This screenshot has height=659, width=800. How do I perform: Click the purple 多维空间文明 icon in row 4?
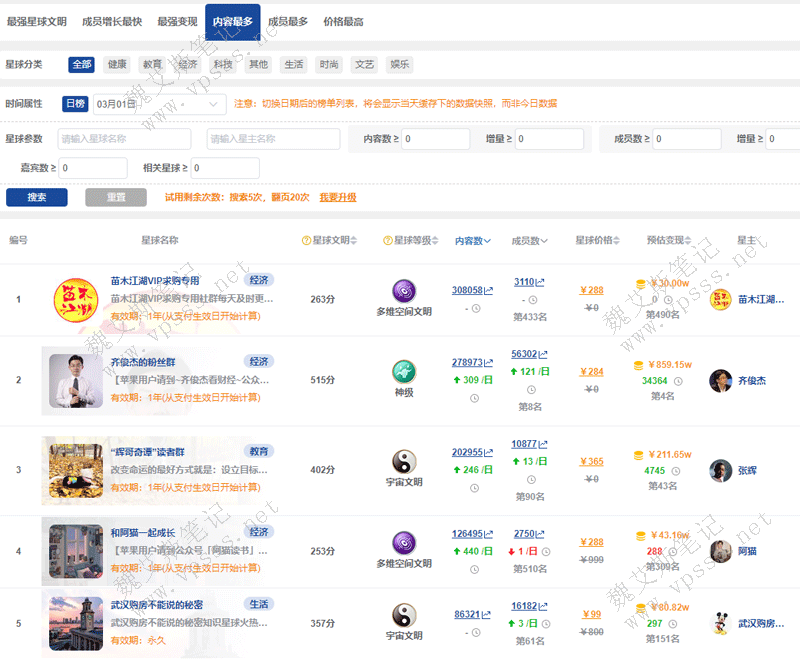pyautogui.click(x=404, y=543)
